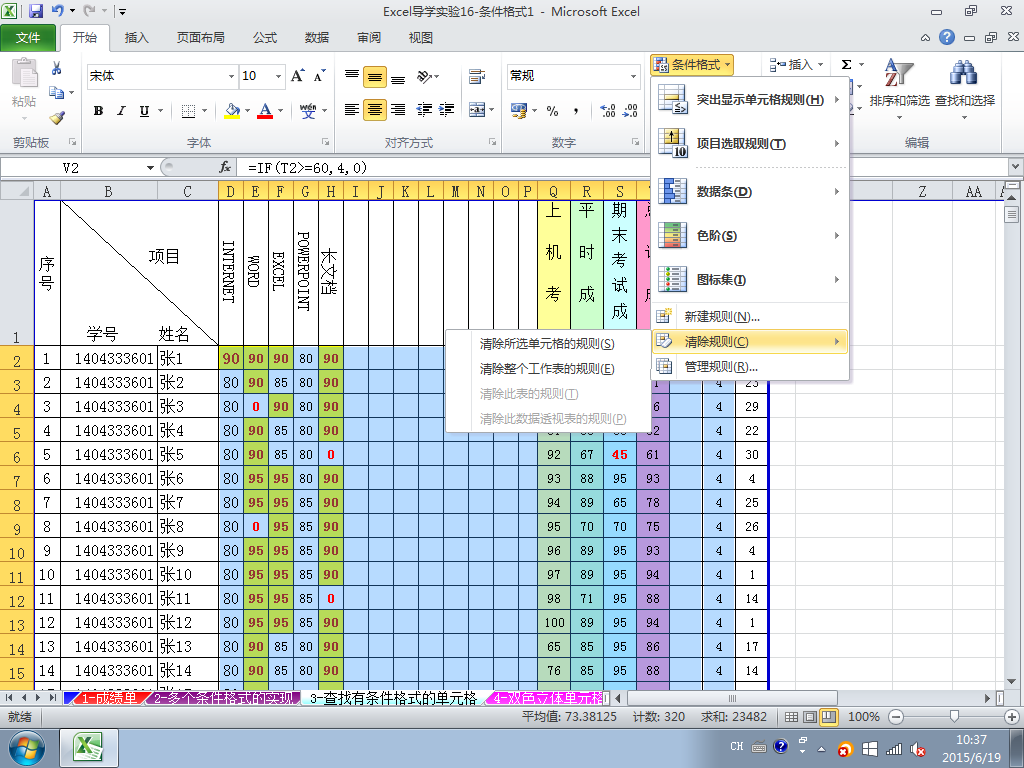Click the merge and center icon
The image size is (1024, 768).
click(477, 110)
